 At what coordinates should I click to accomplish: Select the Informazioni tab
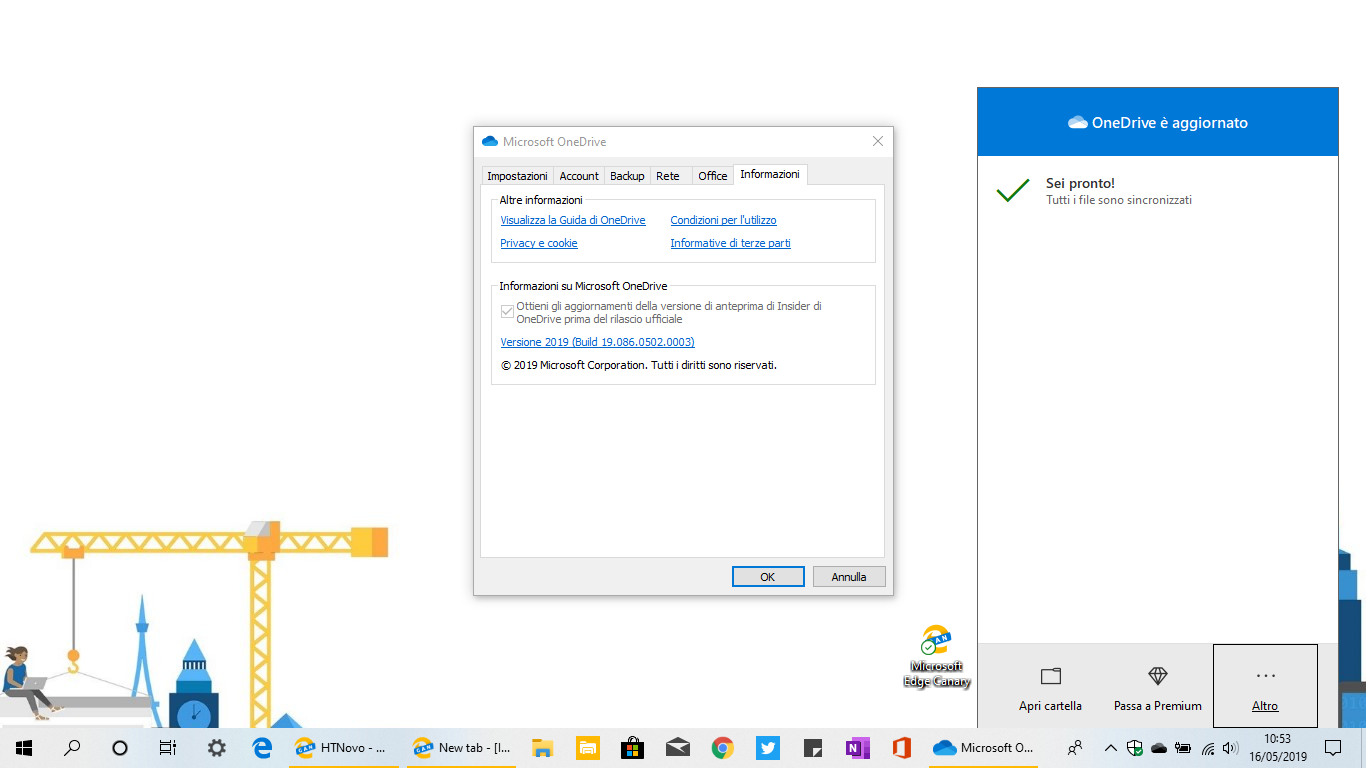[770, 174]
